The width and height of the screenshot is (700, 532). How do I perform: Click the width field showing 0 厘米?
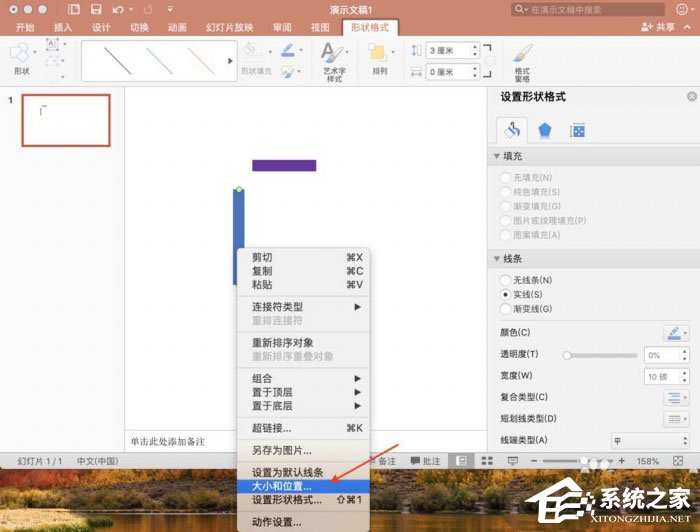tap(449, 71)
